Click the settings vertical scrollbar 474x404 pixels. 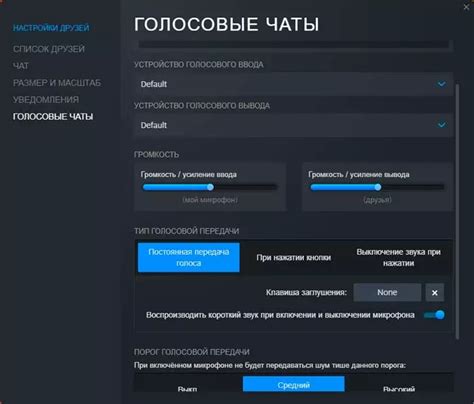point(457,212)
